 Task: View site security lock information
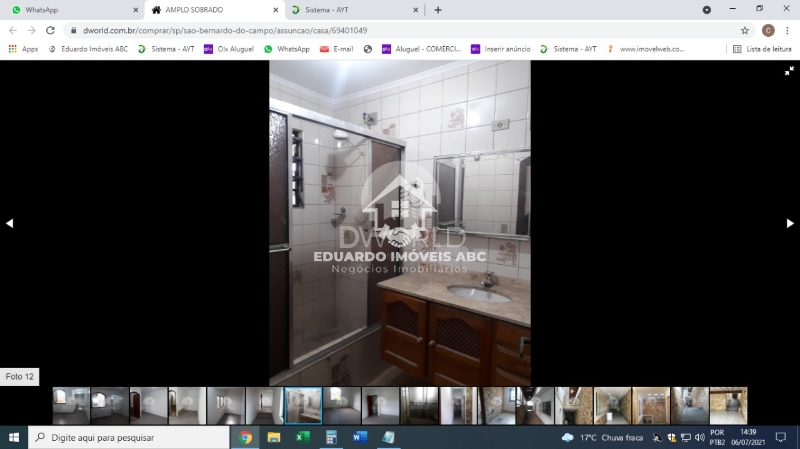click(73, 31)
